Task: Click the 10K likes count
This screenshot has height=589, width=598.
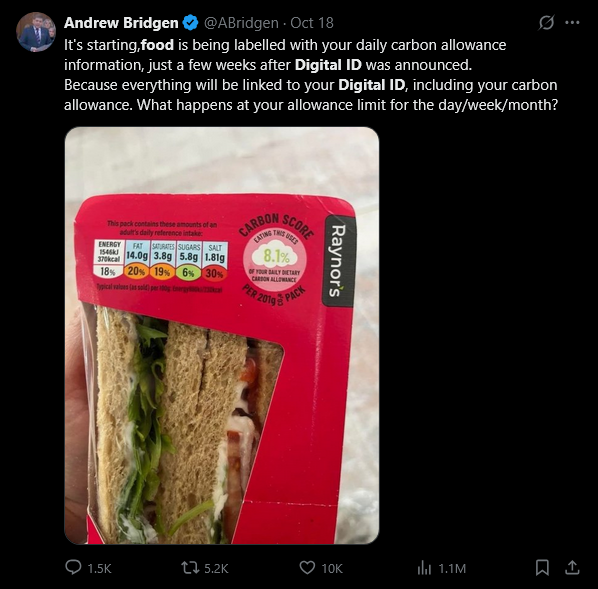Action: click(332, 569)
